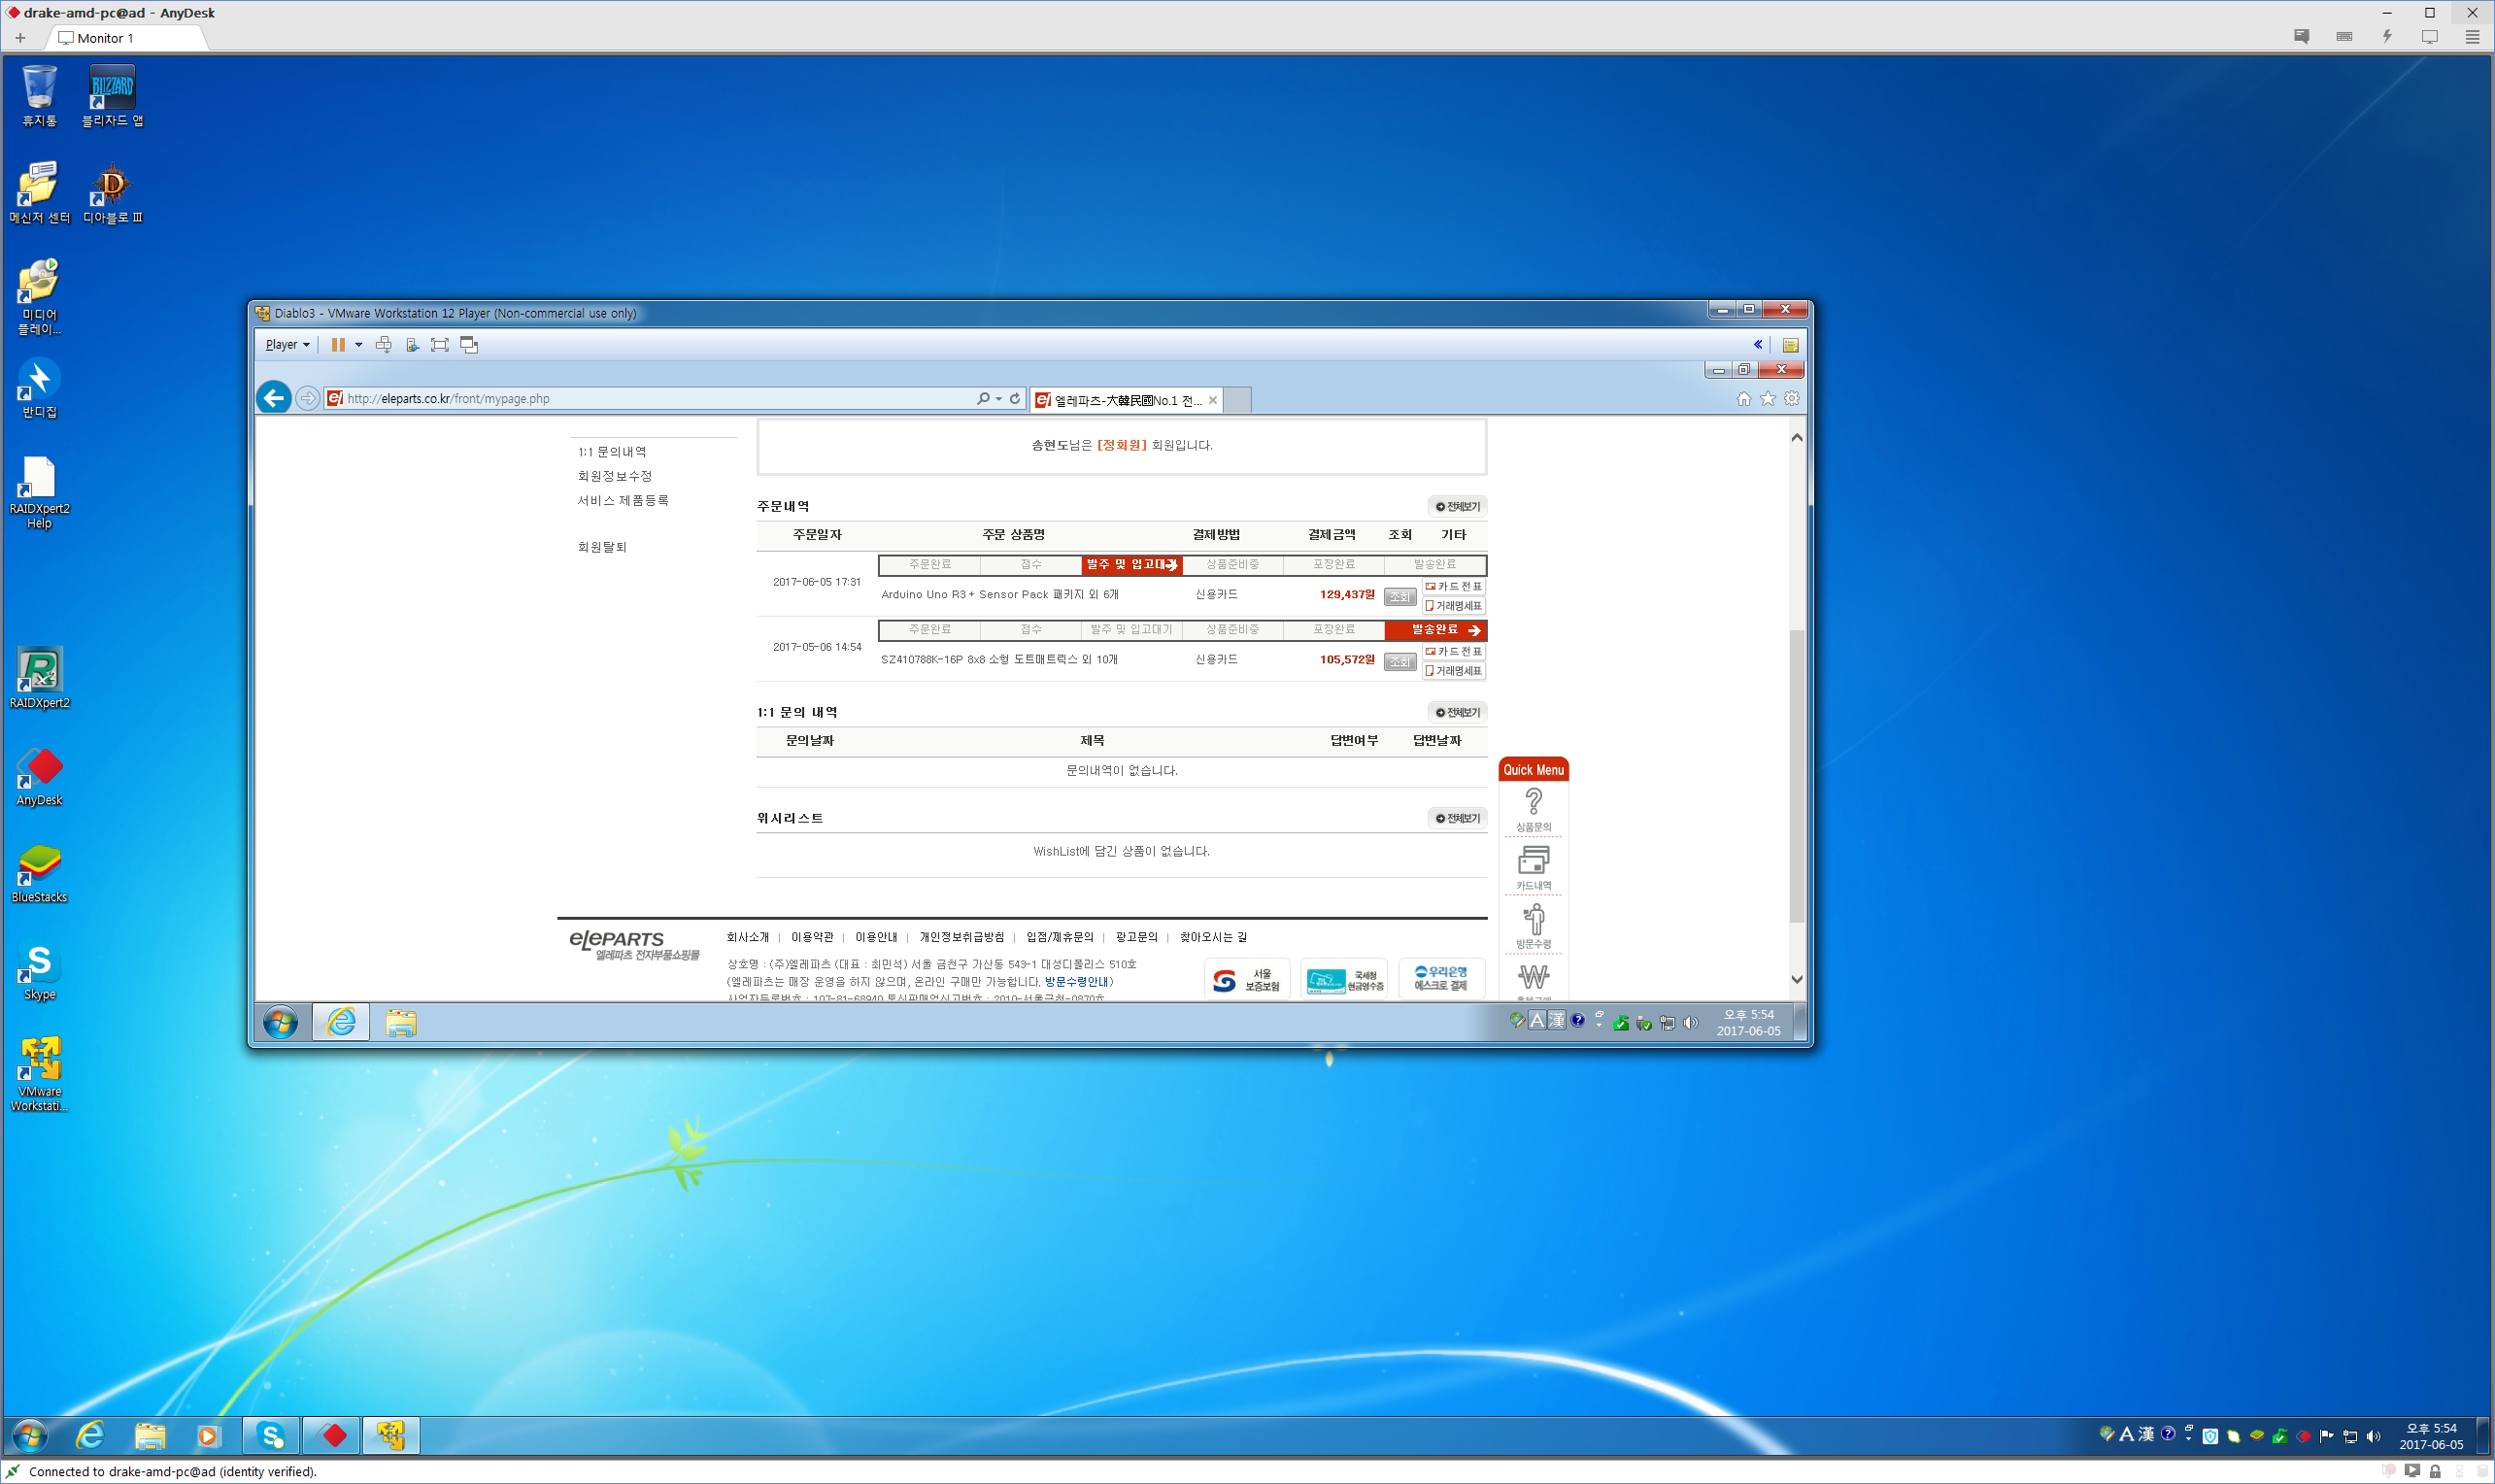Enter VMware full screen mode

pos(439,344)
